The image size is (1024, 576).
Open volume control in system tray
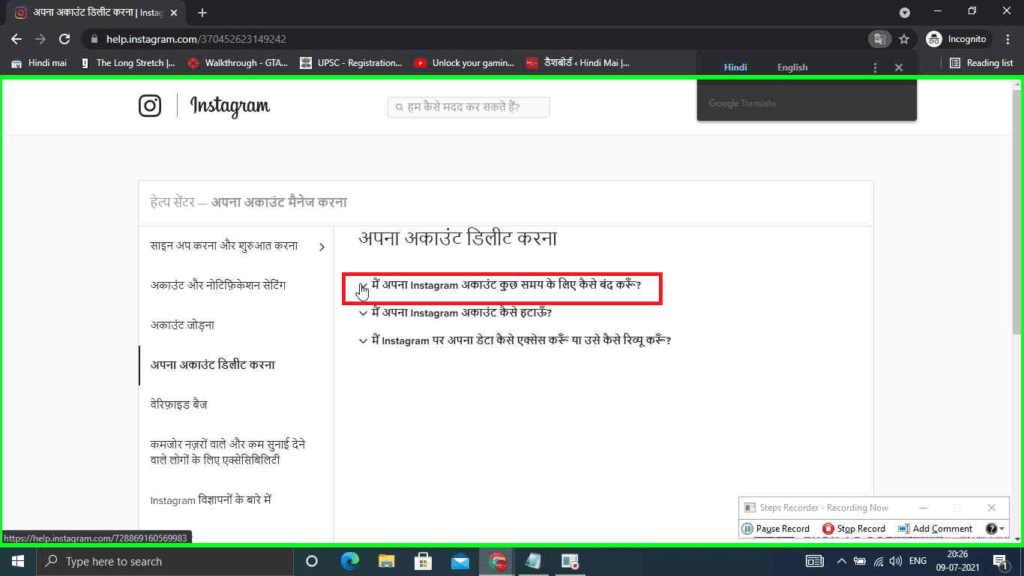point(895,561)
